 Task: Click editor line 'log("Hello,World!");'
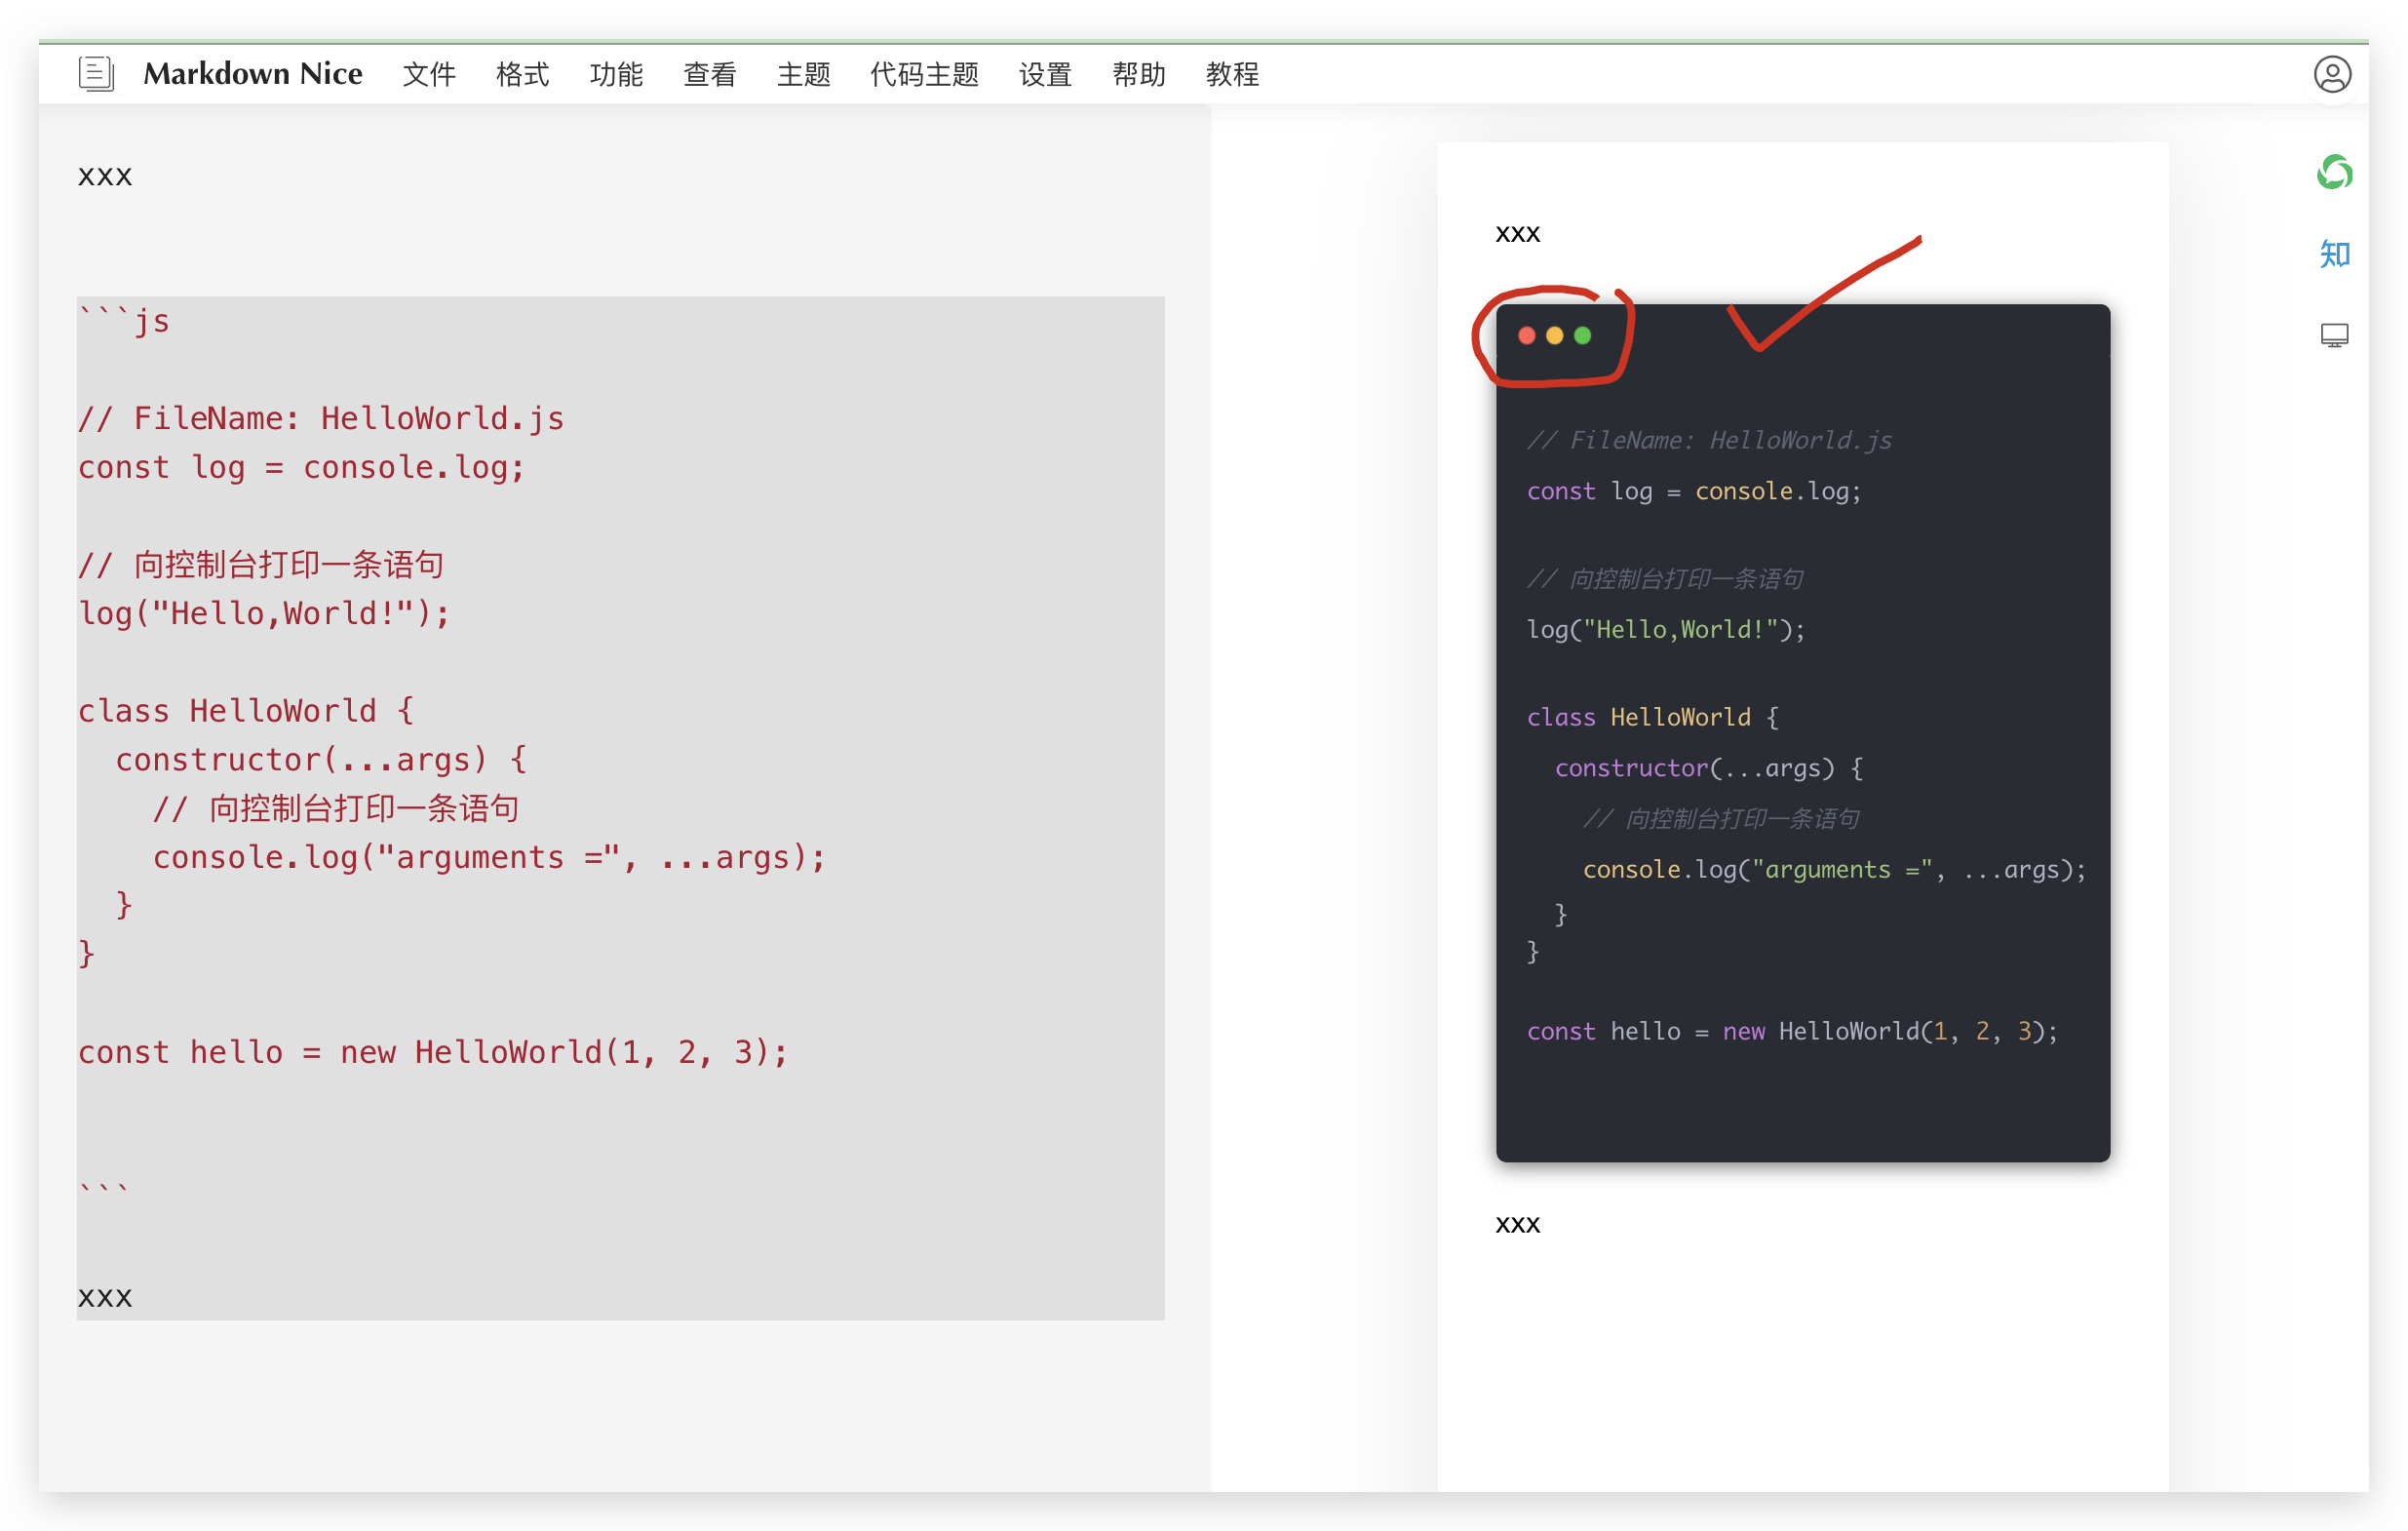[x=264, y=613]
